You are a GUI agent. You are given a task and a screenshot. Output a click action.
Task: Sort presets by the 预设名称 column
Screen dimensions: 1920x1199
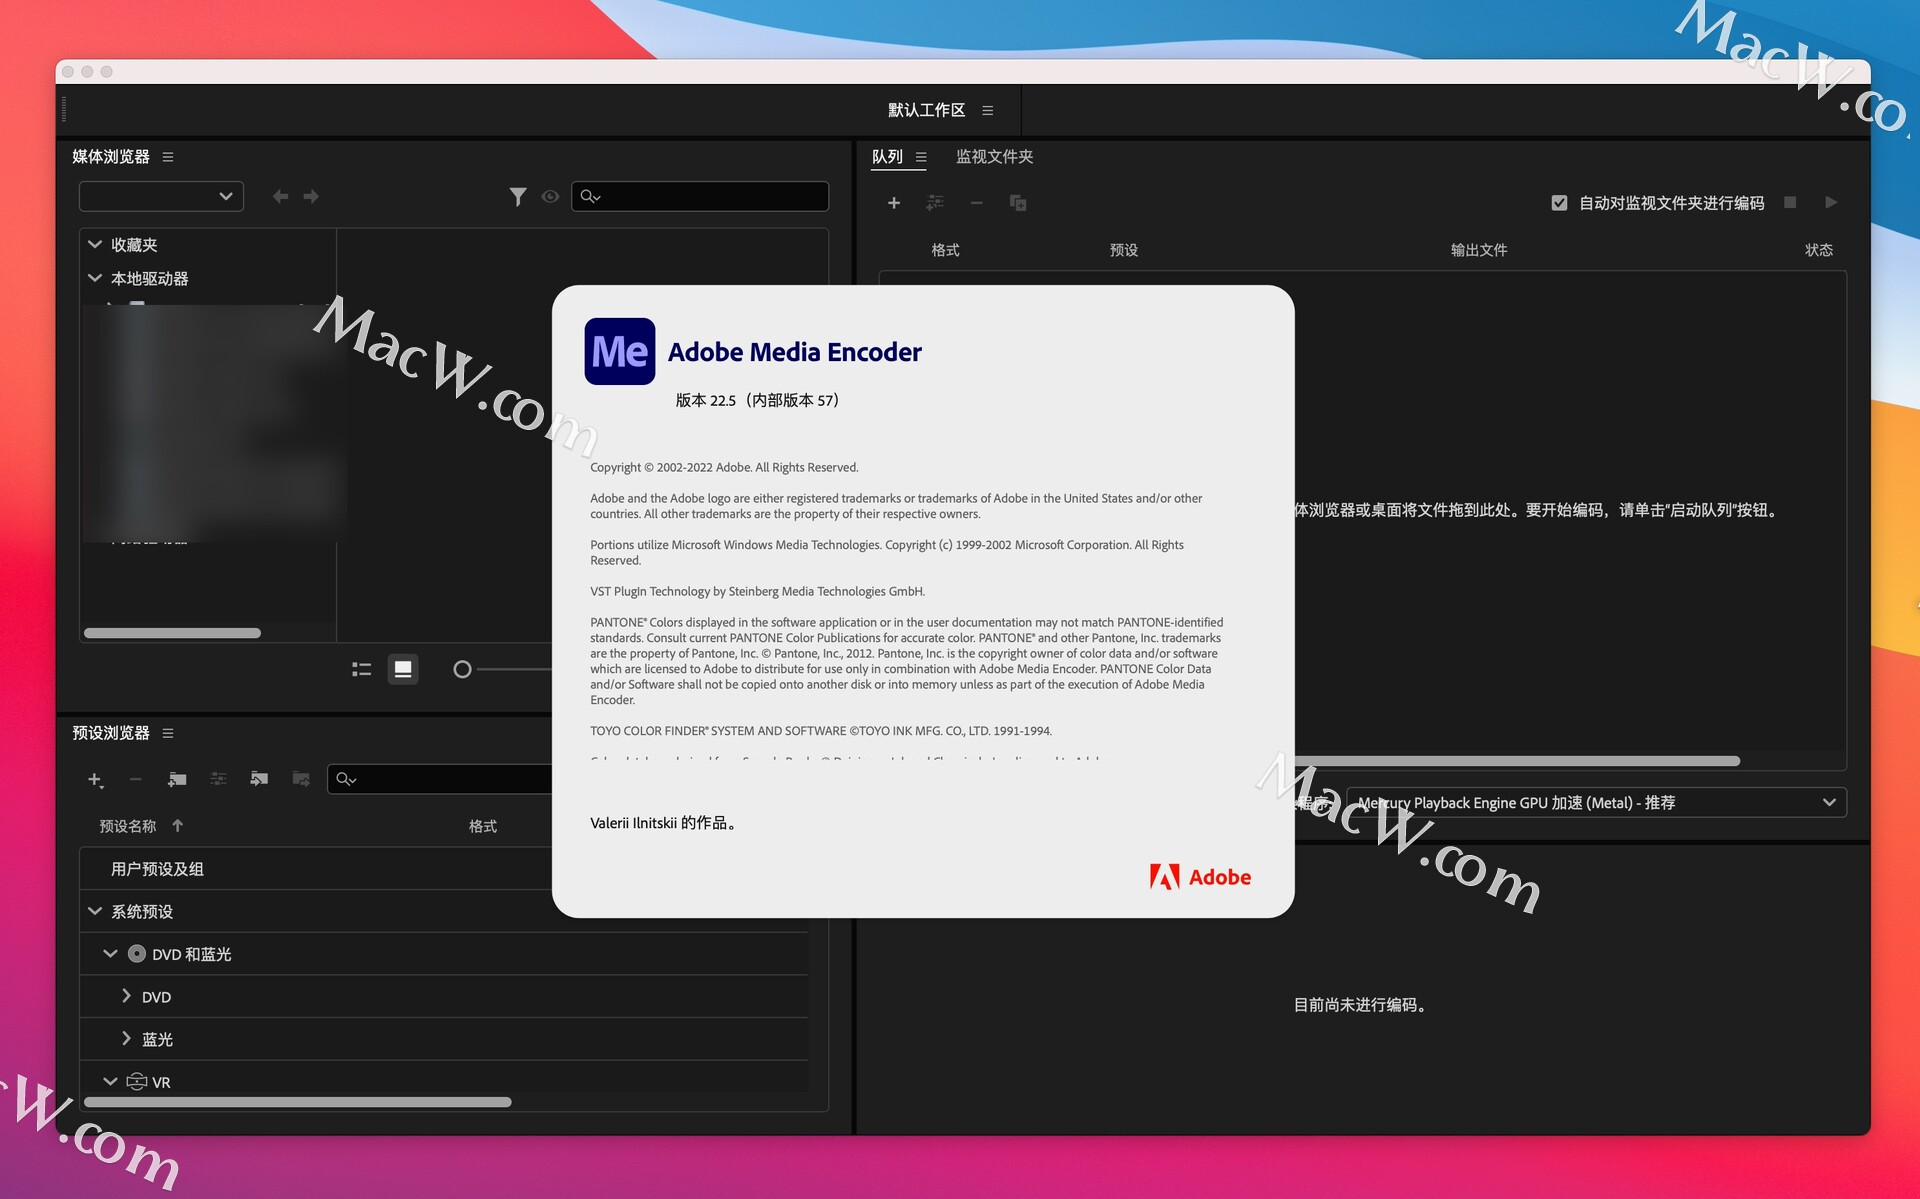[128, 826]
